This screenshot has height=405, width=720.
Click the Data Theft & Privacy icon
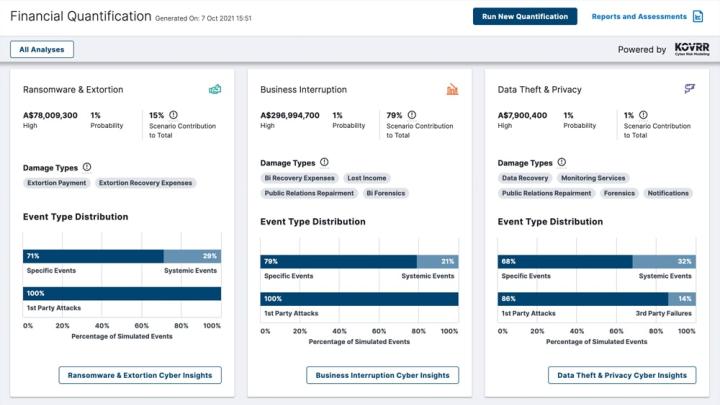tap(689, 90)
